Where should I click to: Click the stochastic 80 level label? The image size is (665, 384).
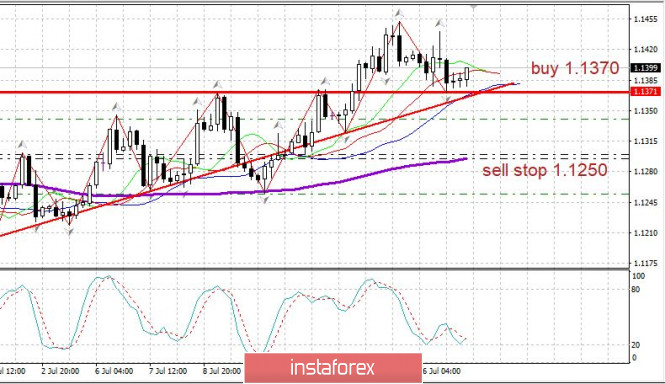click(635, 289)
